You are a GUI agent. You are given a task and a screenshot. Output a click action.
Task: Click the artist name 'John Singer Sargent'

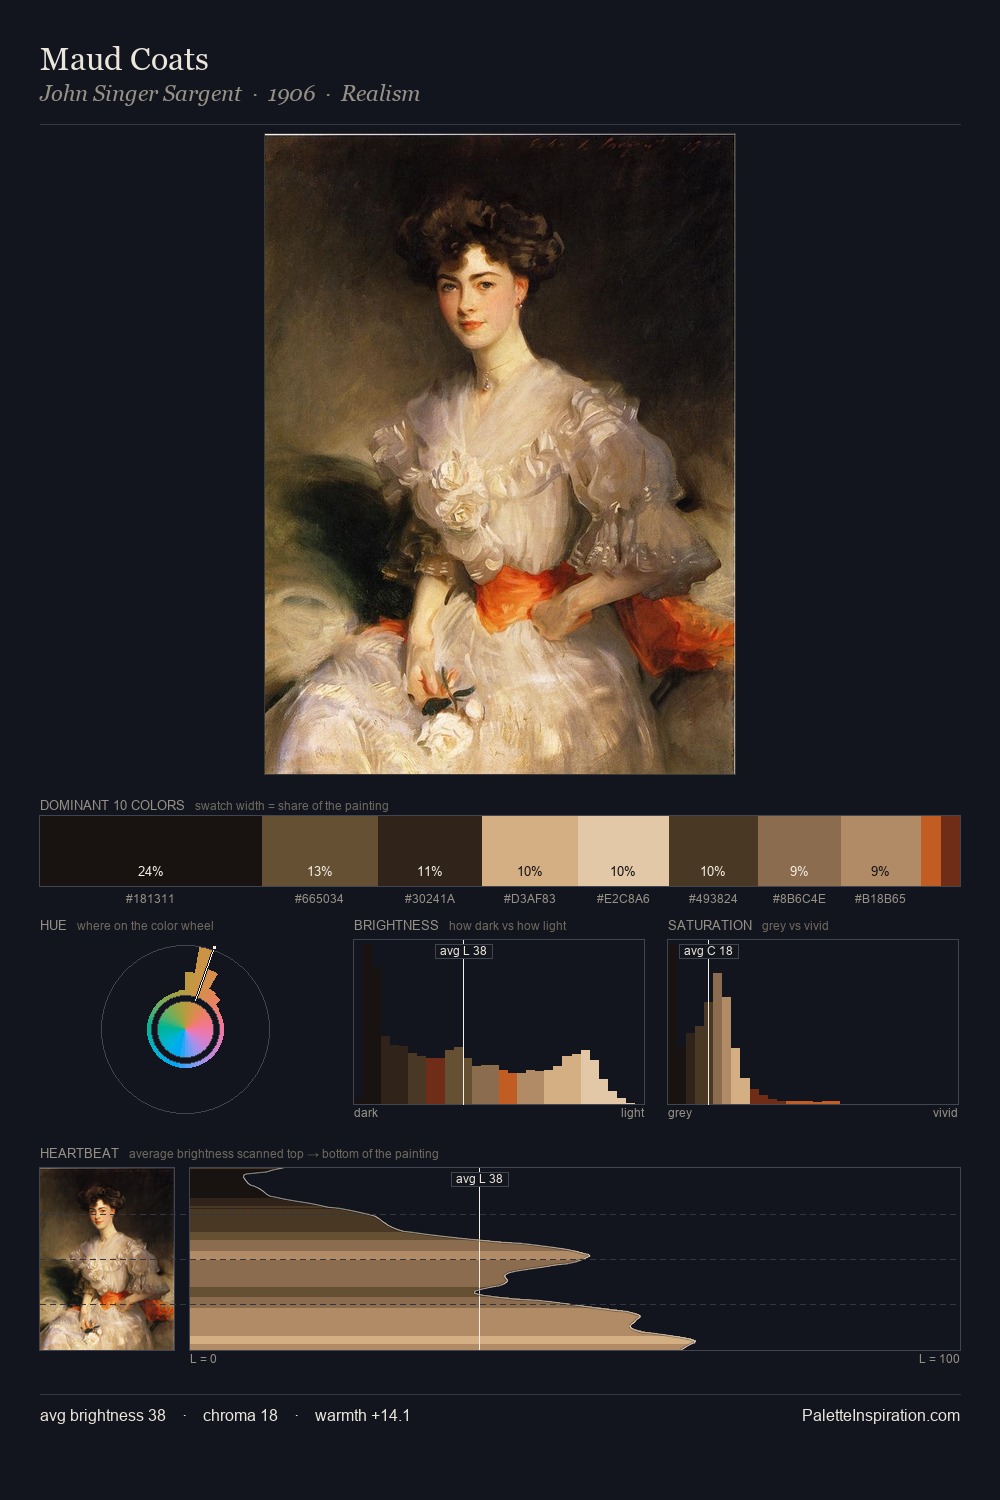140,93
